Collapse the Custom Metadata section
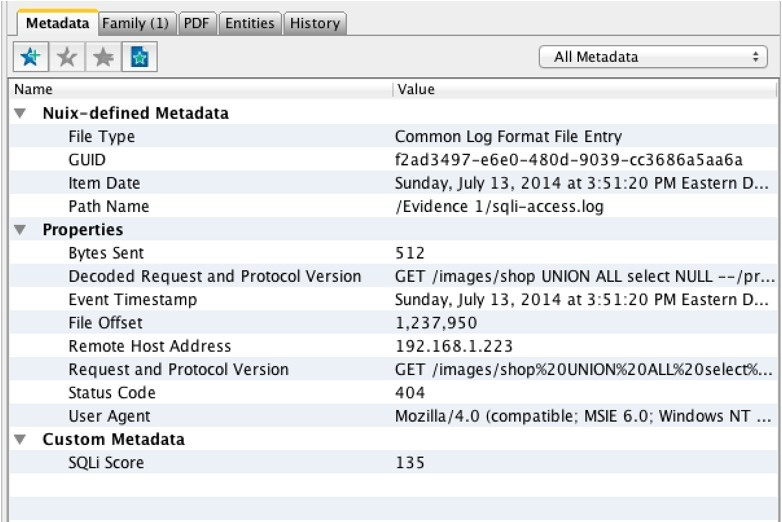 coord(20,439)
